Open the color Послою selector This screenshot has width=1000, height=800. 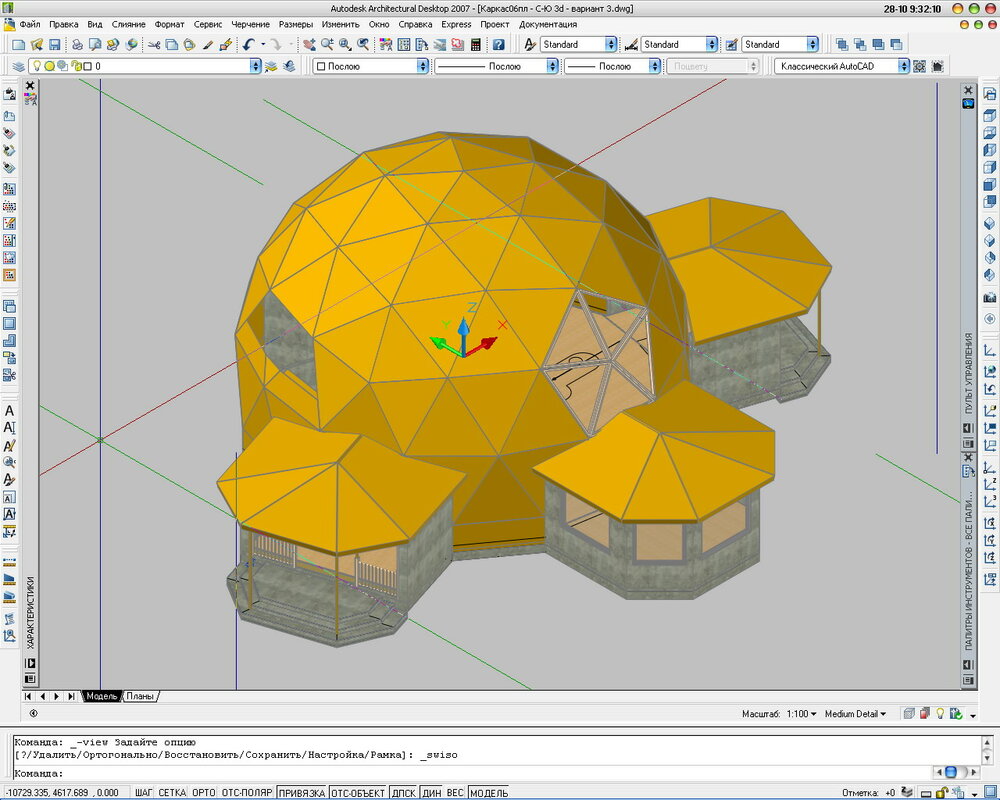point(370,66)
